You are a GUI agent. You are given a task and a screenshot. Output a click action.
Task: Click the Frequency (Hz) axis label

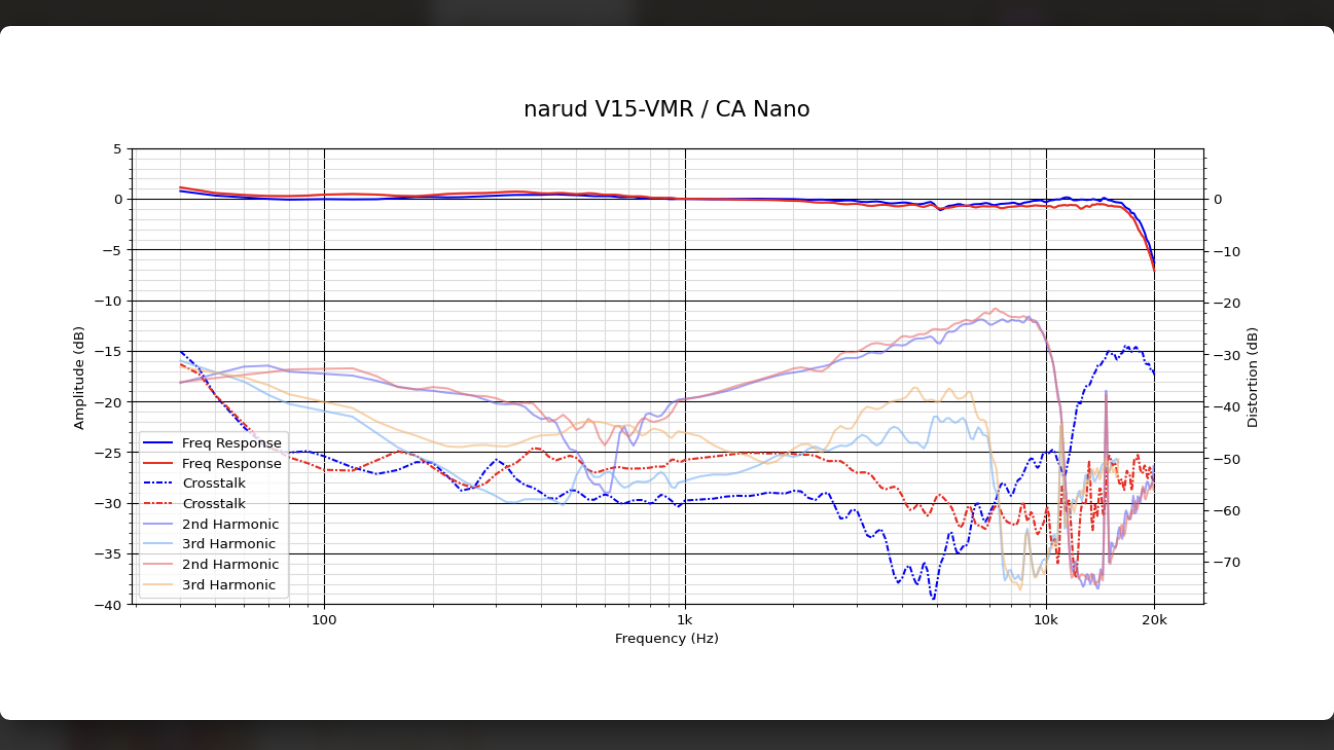point(666,638)
